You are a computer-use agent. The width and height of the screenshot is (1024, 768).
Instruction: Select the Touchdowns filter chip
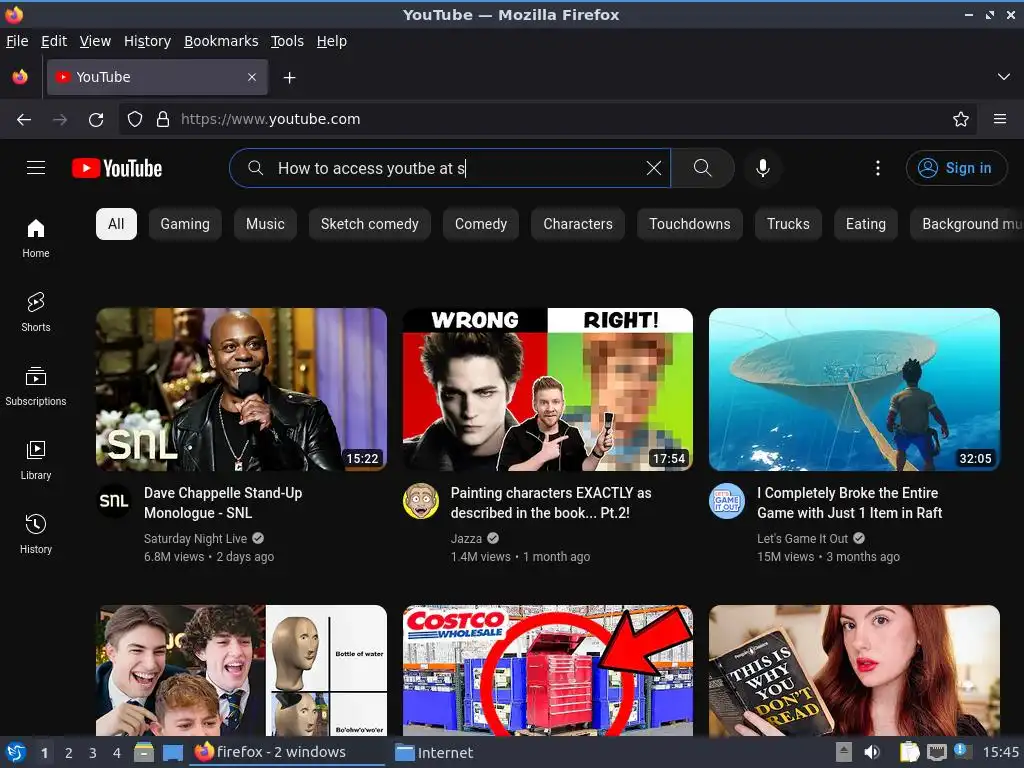[x=690, y=224]
